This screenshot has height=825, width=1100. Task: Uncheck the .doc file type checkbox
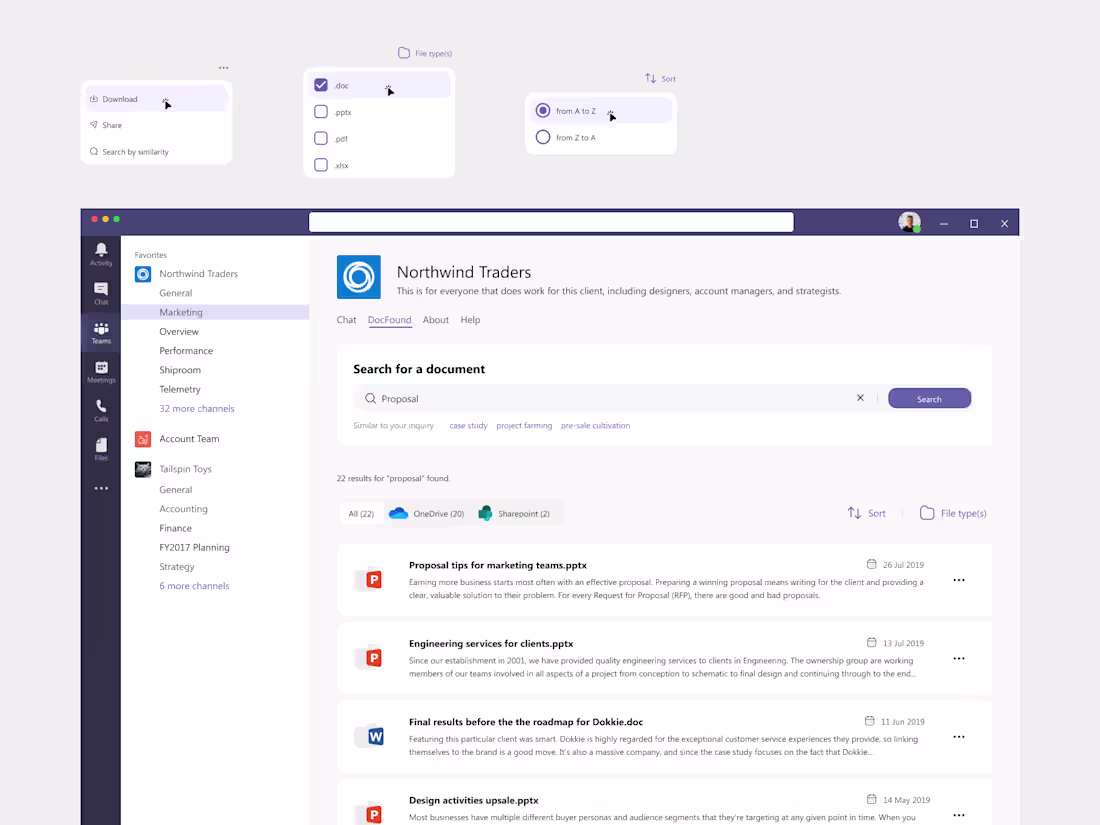[321, 85]
